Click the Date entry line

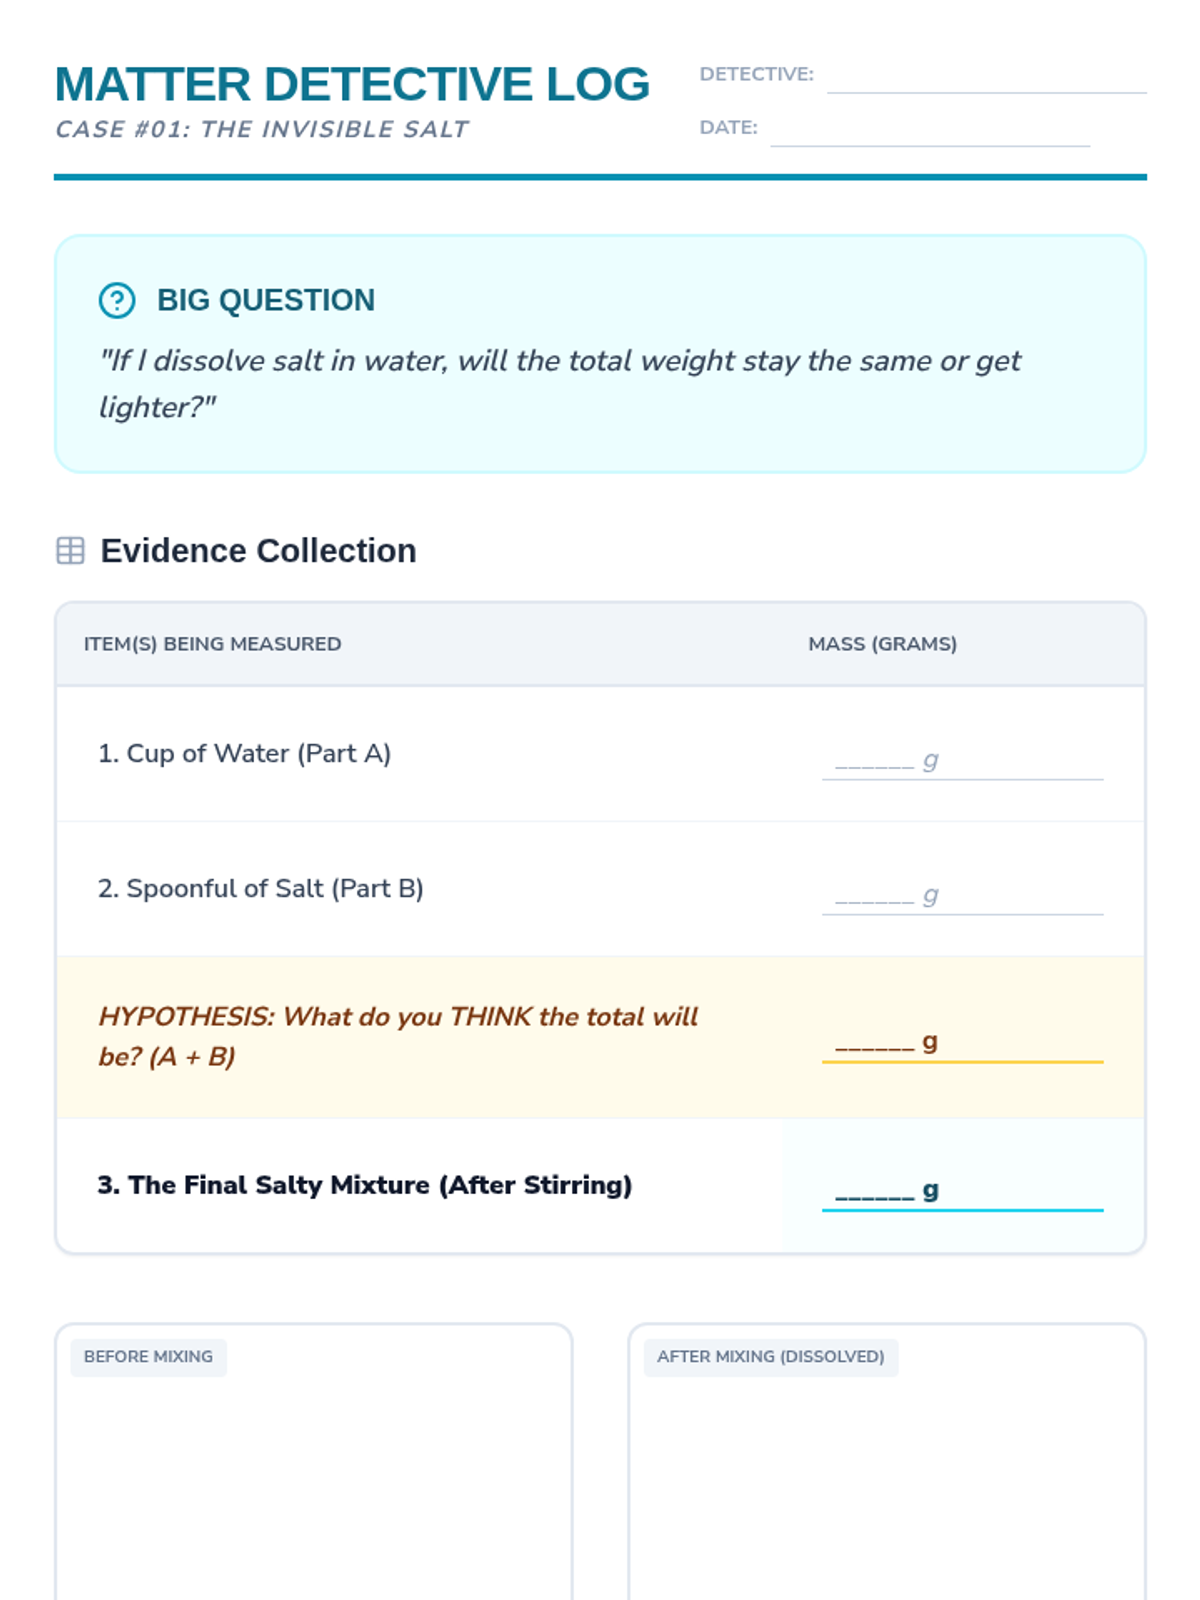929,130
